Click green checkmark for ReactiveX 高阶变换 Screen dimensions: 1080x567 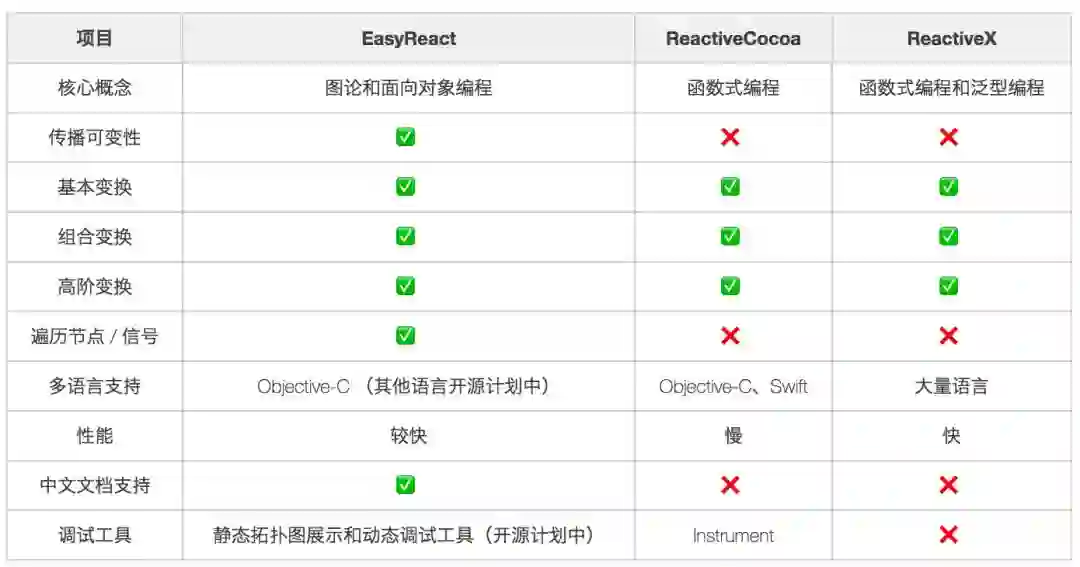coord(949,286)
